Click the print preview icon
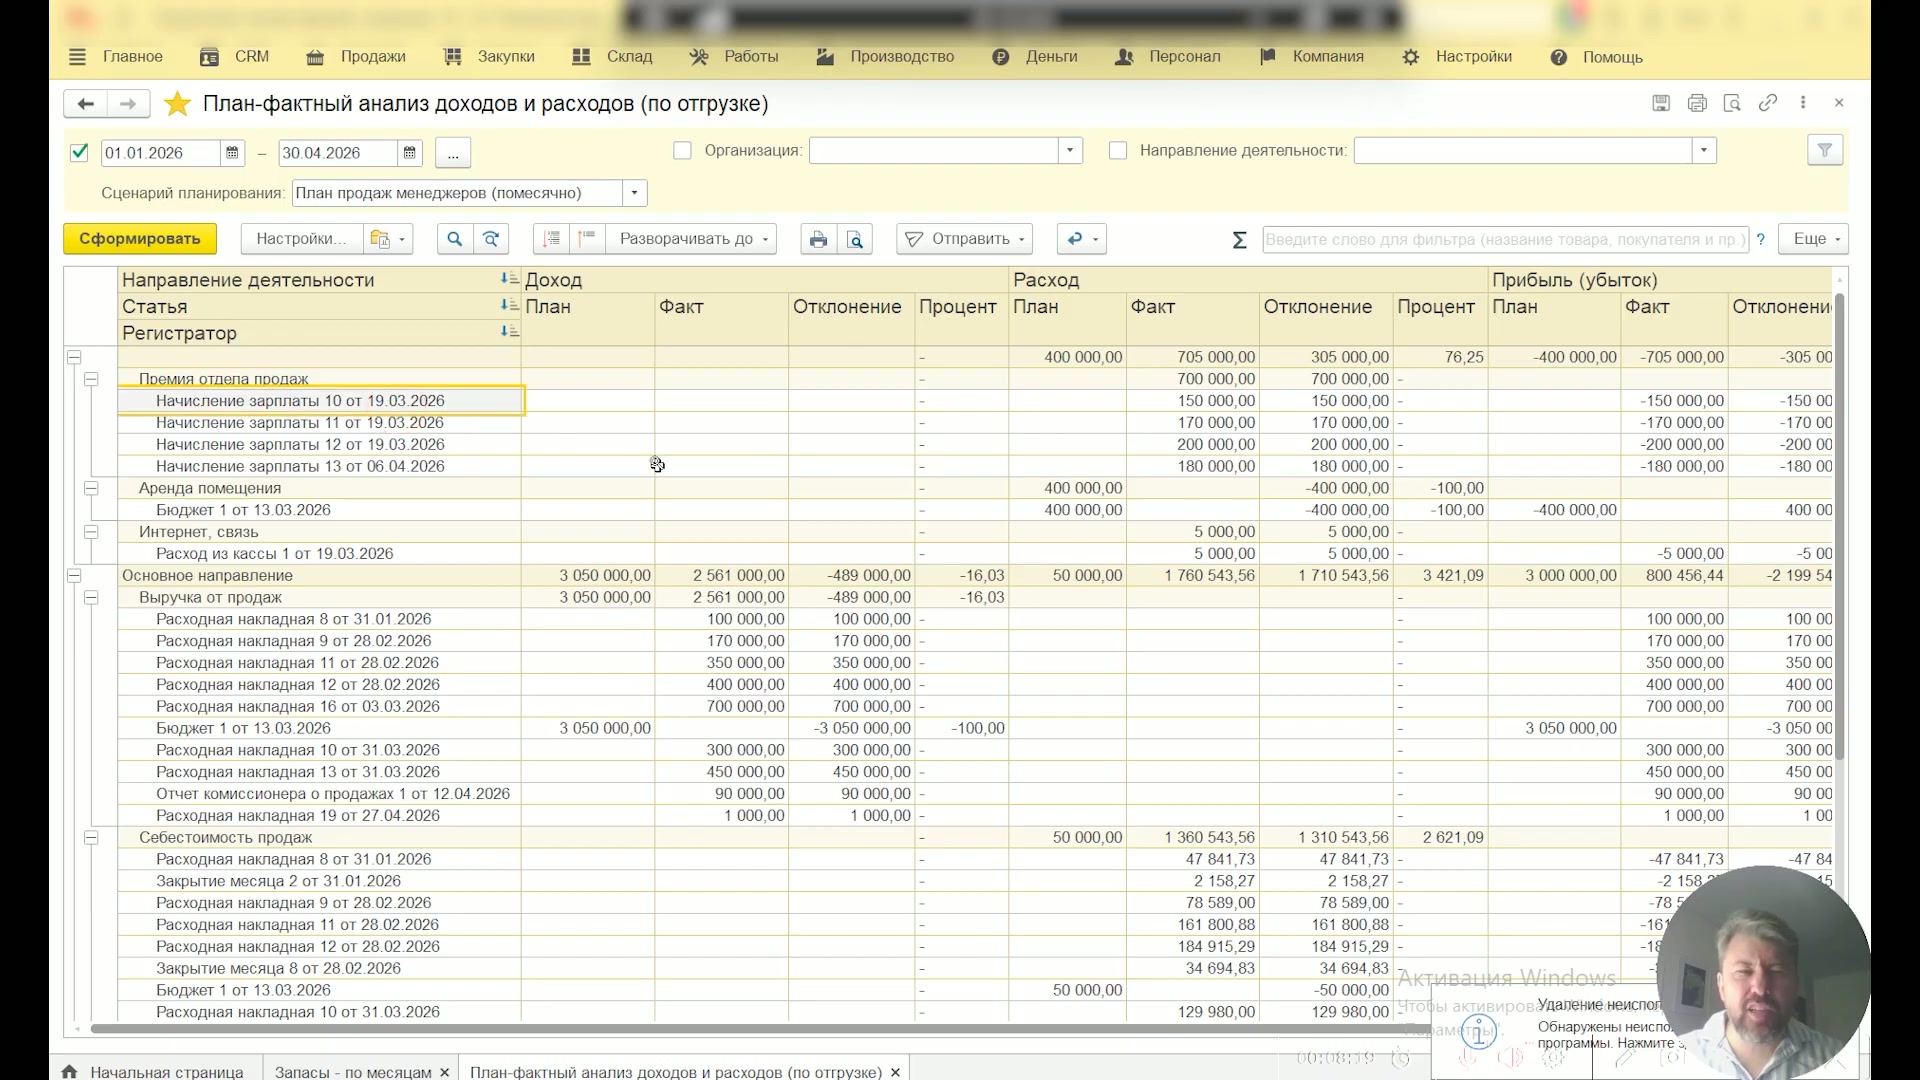The width and height of the screenshot is (1920, 1080). tap(855, 239)
